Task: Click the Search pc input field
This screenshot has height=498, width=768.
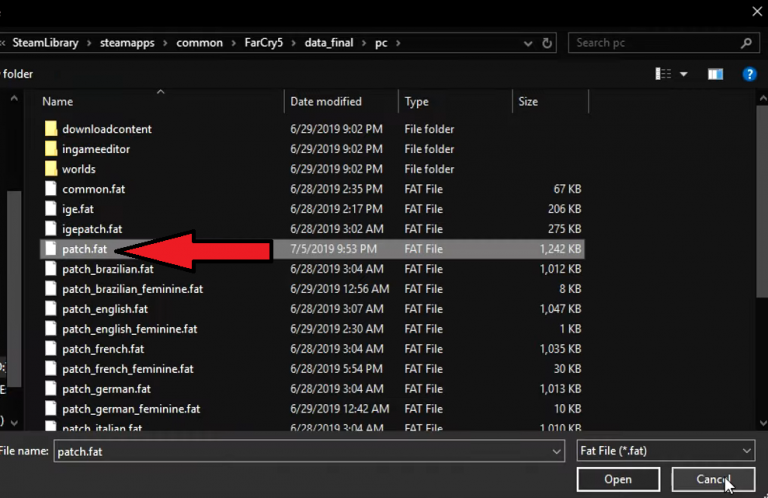Action: point(655,43)
